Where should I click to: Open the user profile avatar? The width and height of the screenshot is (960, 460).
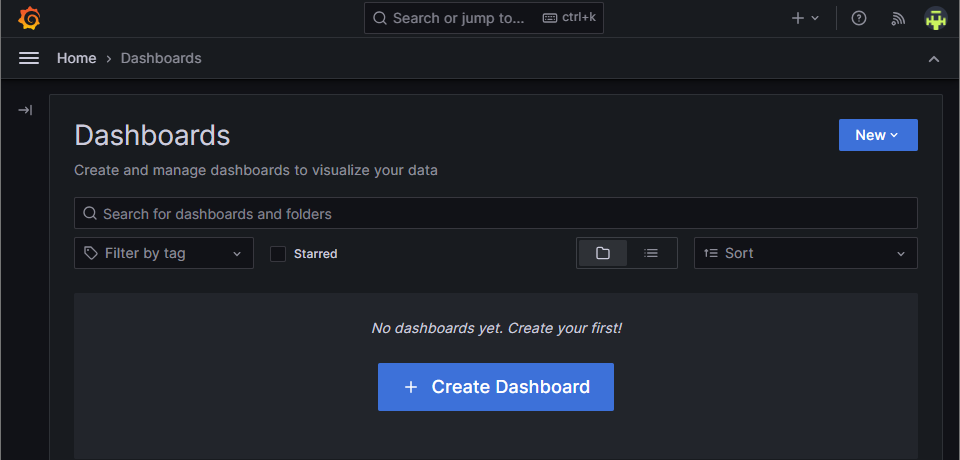pos(936,18)
